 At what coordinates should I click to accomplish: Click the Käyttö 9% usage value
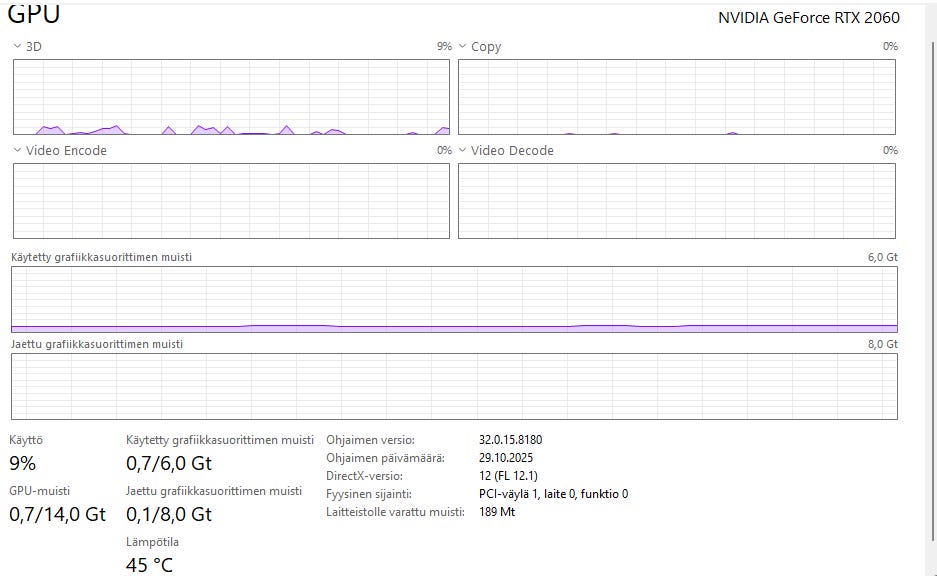coord(22,464)
